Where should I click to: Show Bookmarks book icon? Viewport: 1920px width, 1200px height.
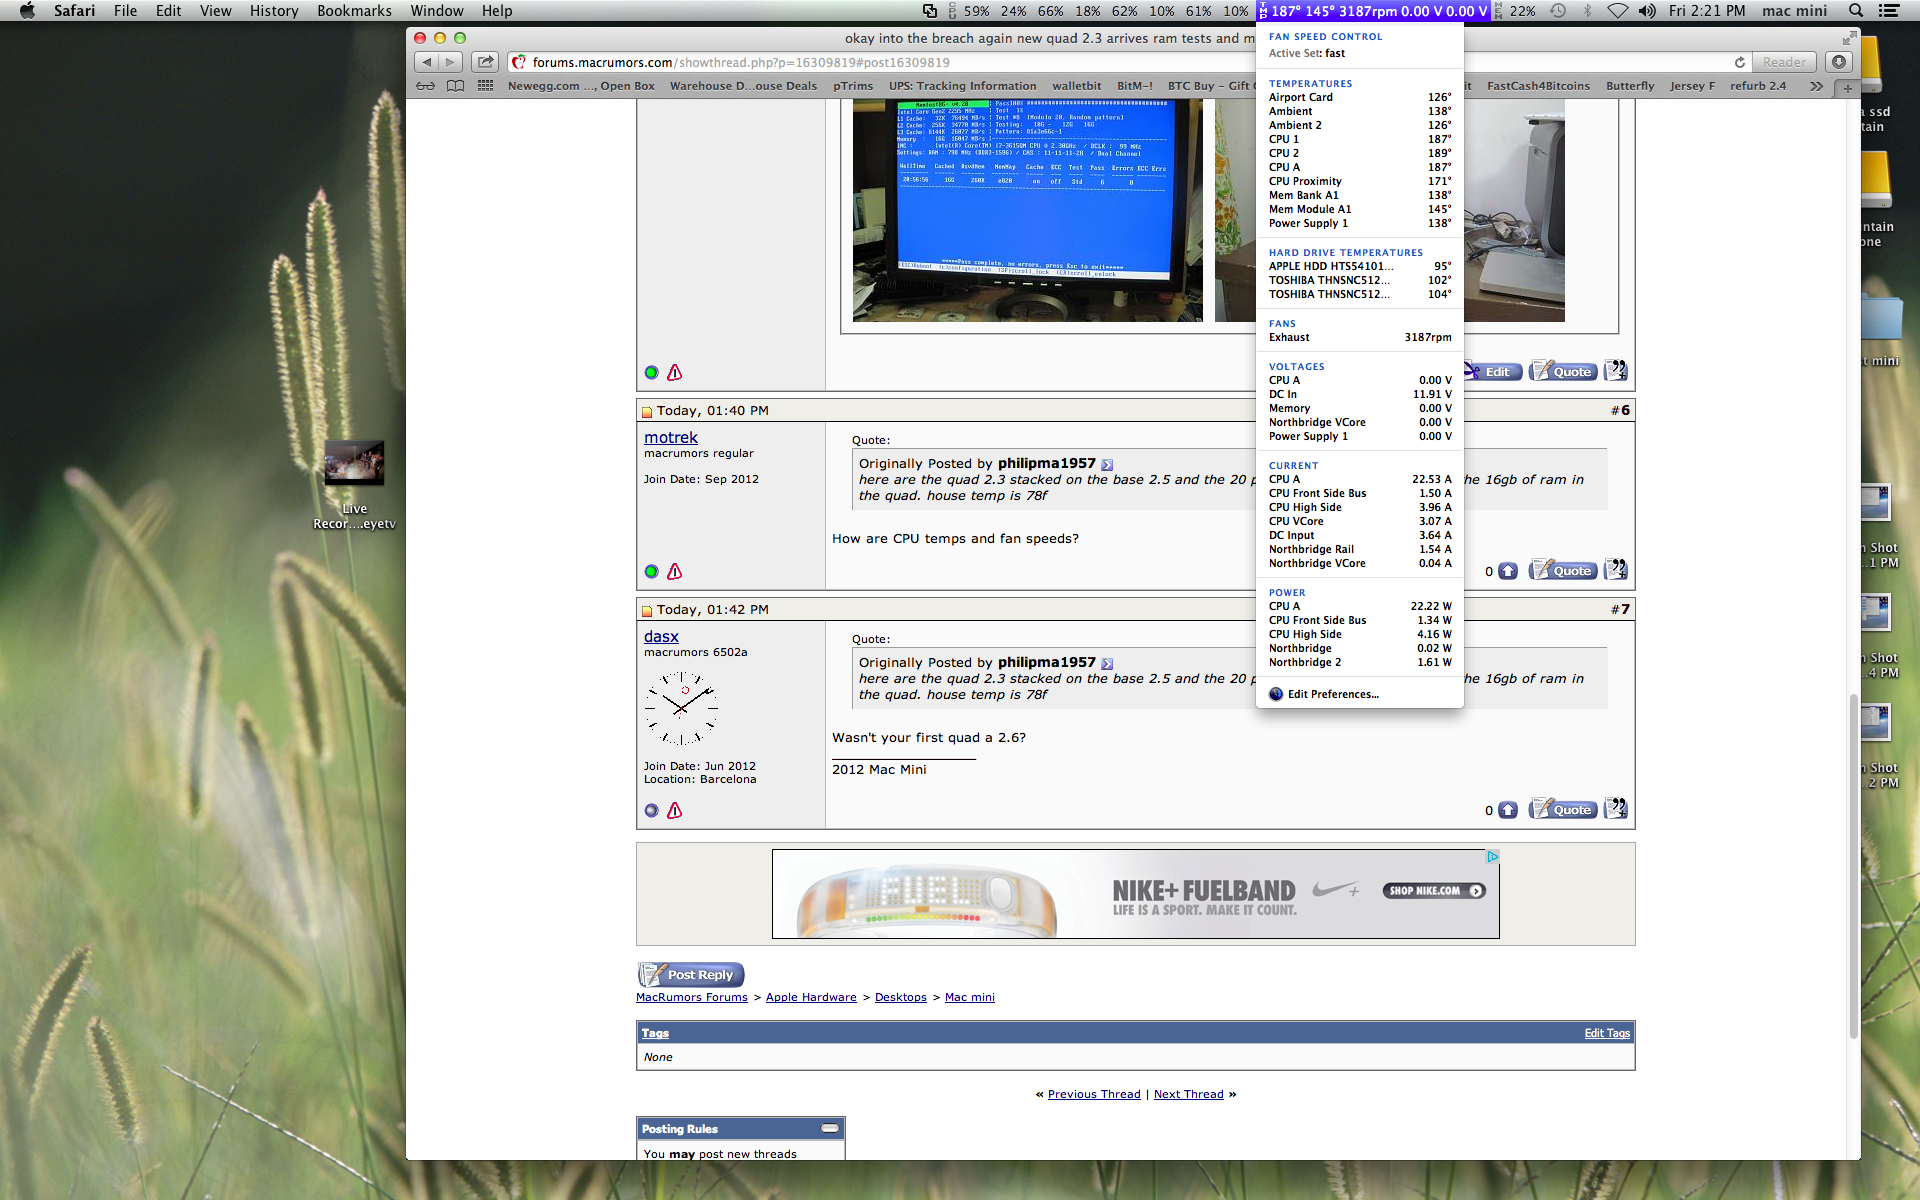455,86
